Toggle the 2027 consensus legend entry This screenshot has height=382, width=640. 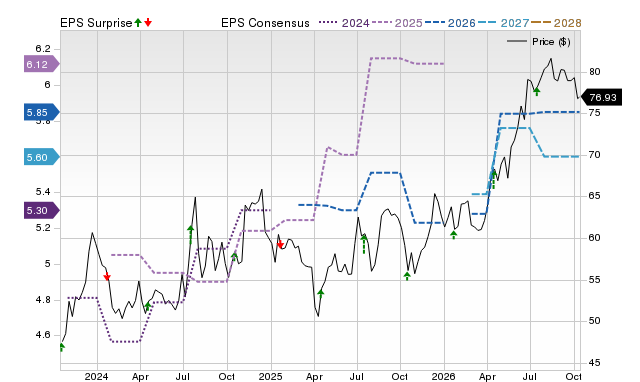tap(503, 23)
